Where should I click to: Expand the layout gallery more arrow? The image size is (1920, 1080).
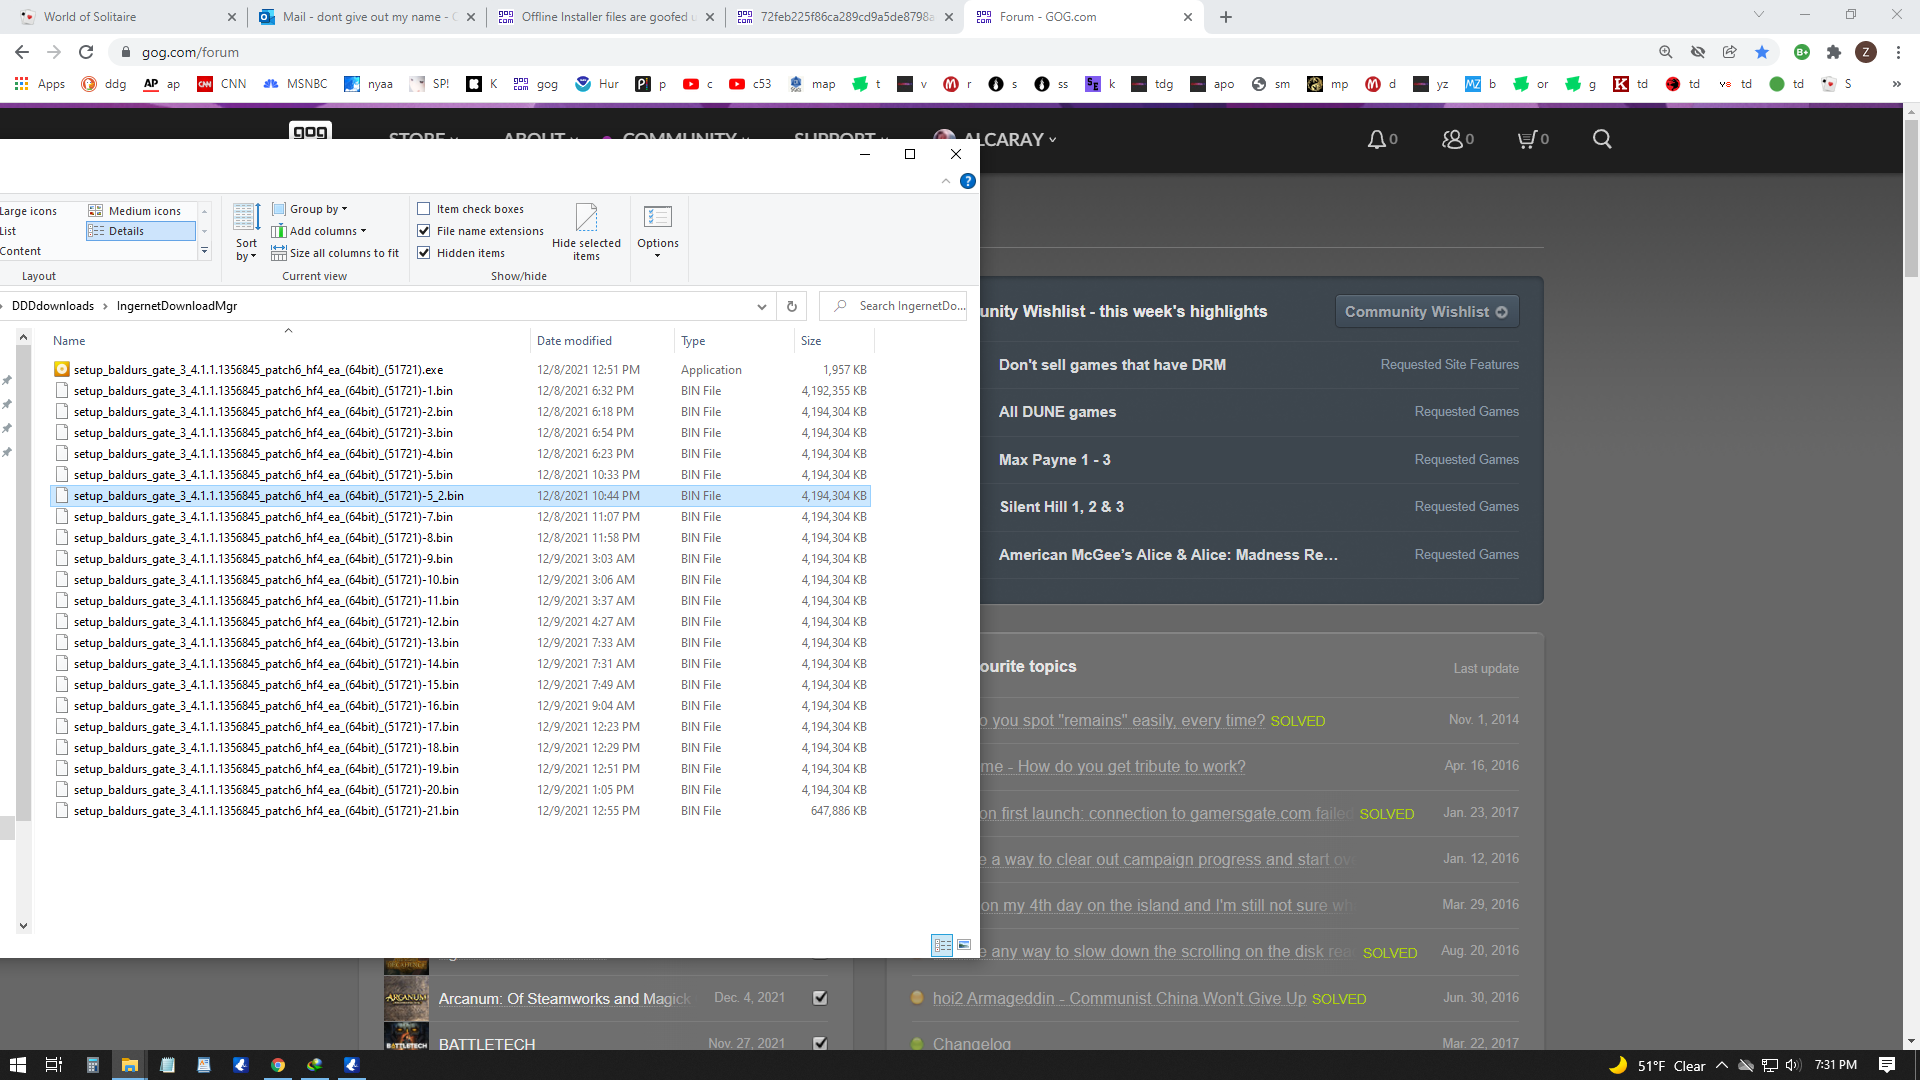coord(205,252)
